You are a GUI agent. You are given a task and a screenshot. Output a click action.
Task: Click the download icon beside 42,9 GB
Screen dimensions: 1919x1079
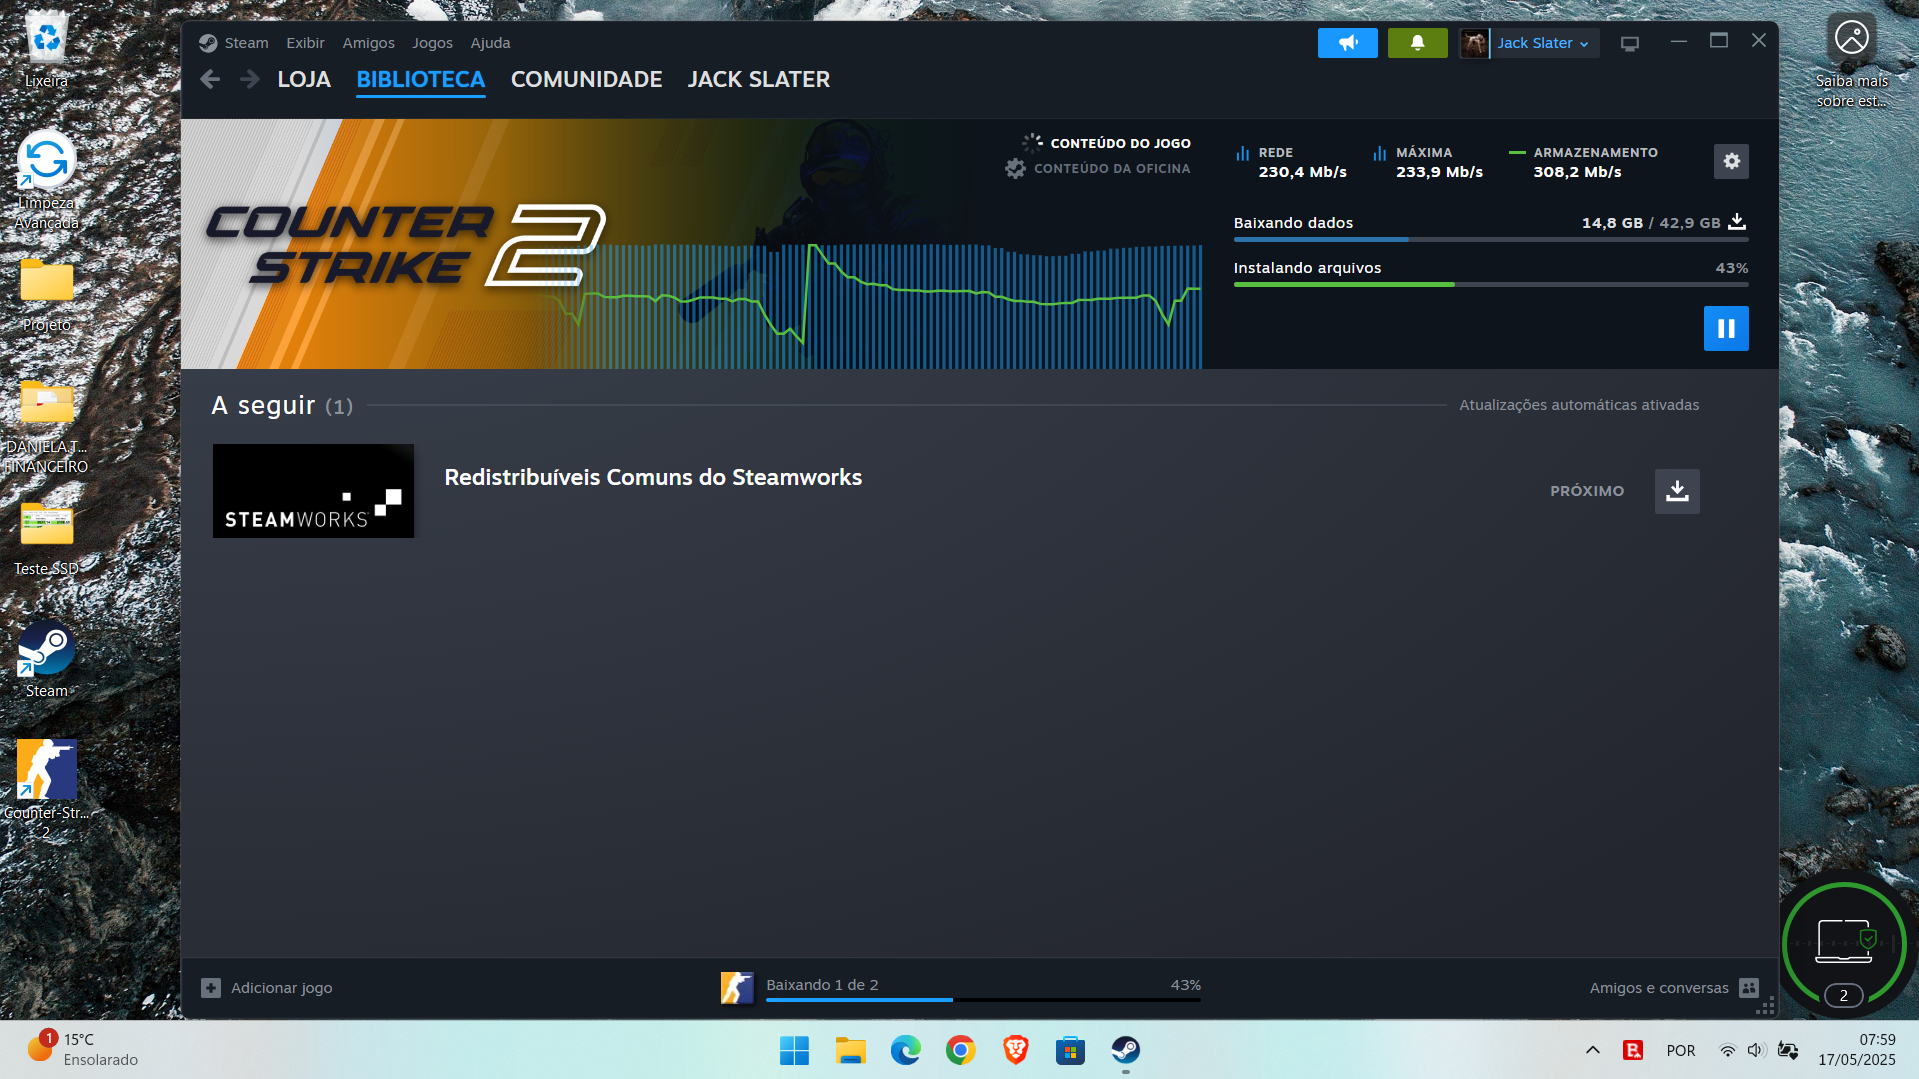pos(1737,222)
